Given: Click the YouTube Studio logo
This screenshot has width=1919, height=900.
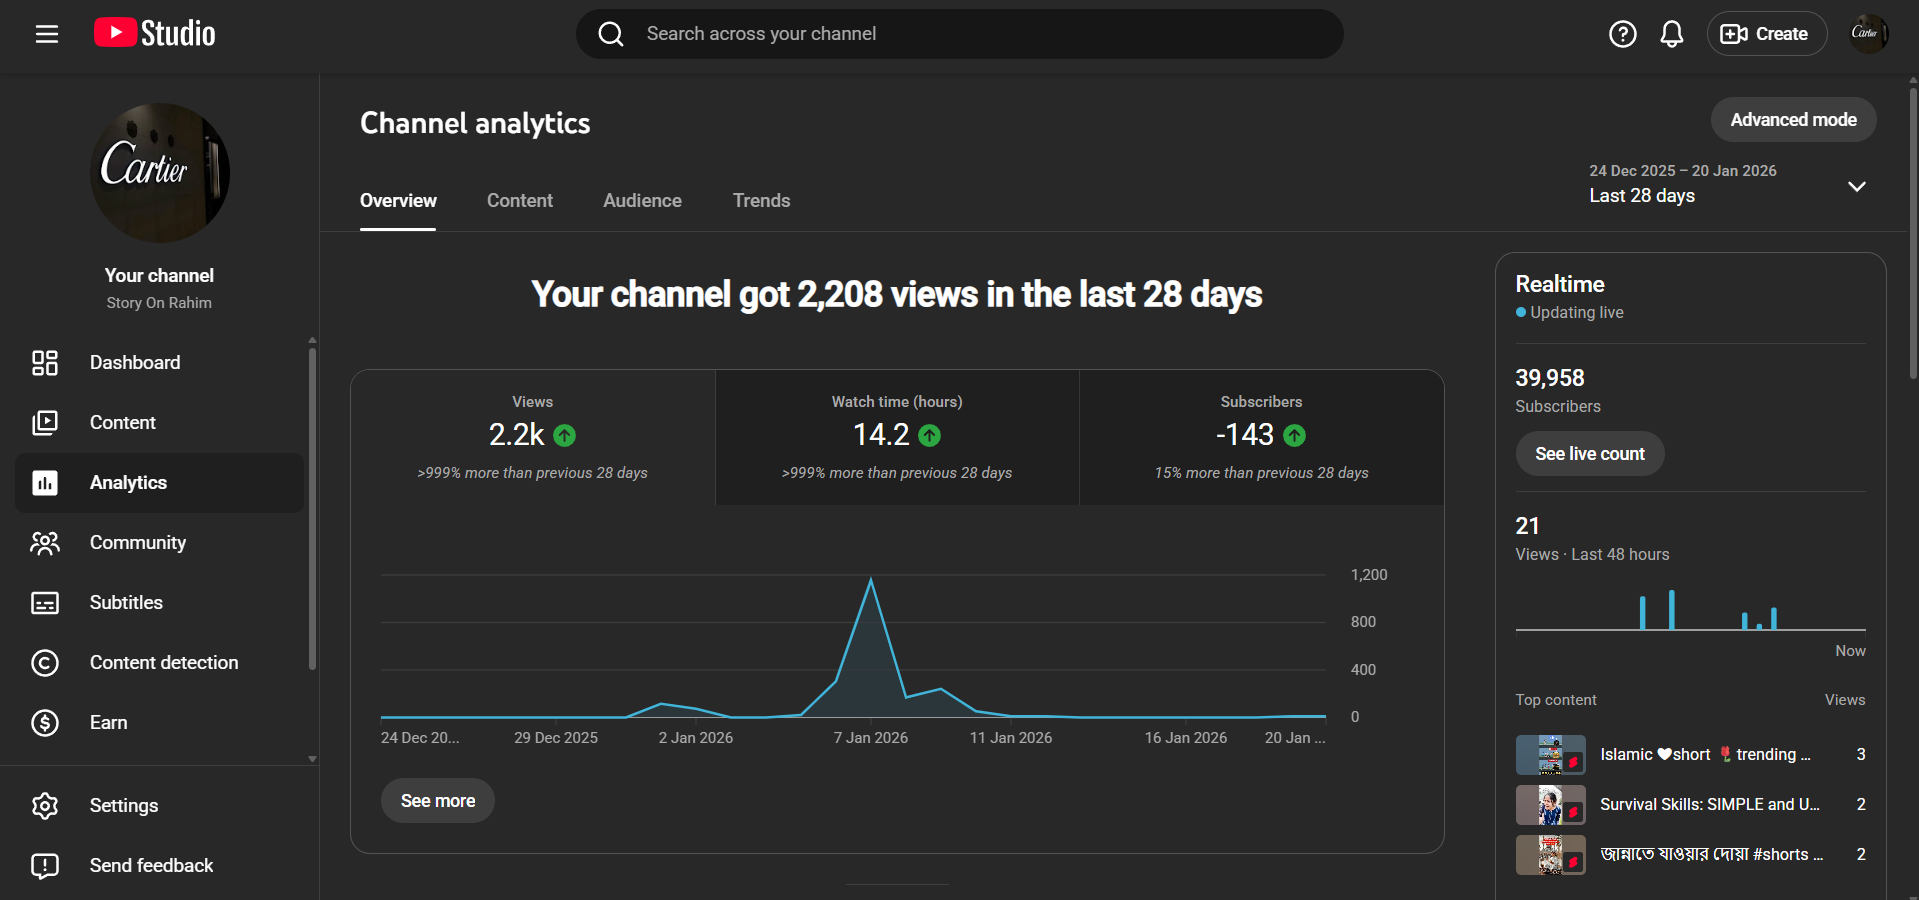Looking at the screenshot, I should click(x=155, y=34).
